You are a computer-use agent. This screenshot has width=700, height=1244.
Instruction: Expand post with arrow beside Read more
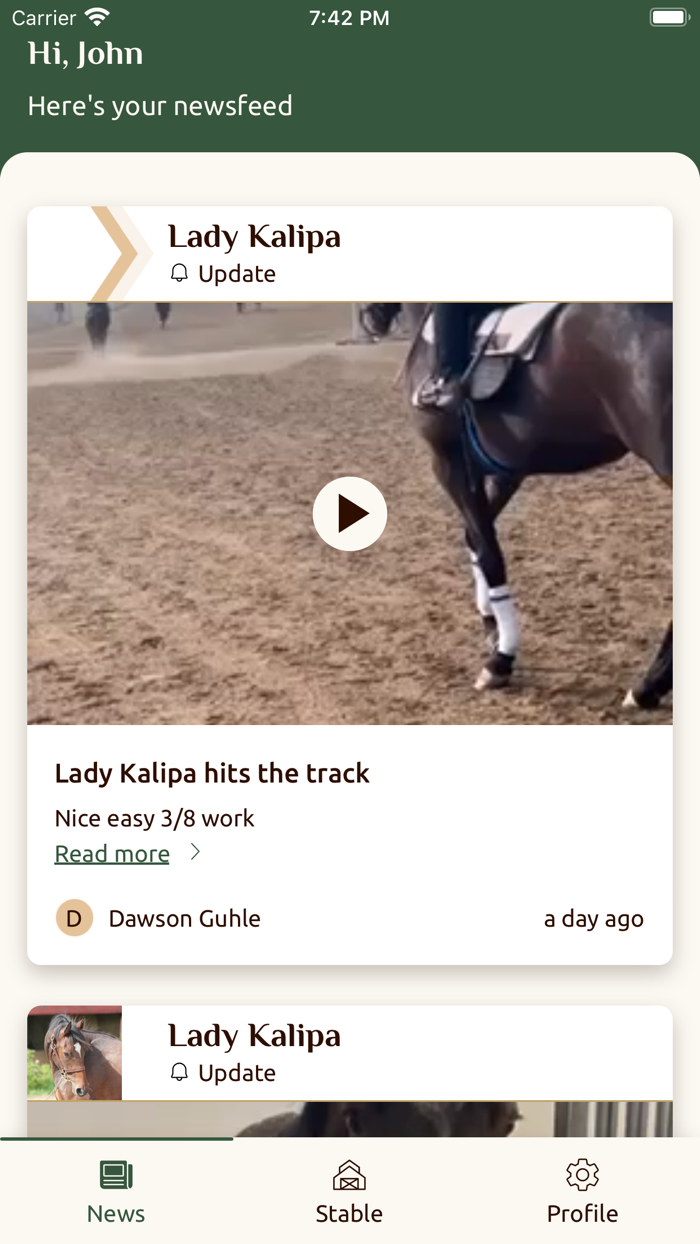click(196, 852)
